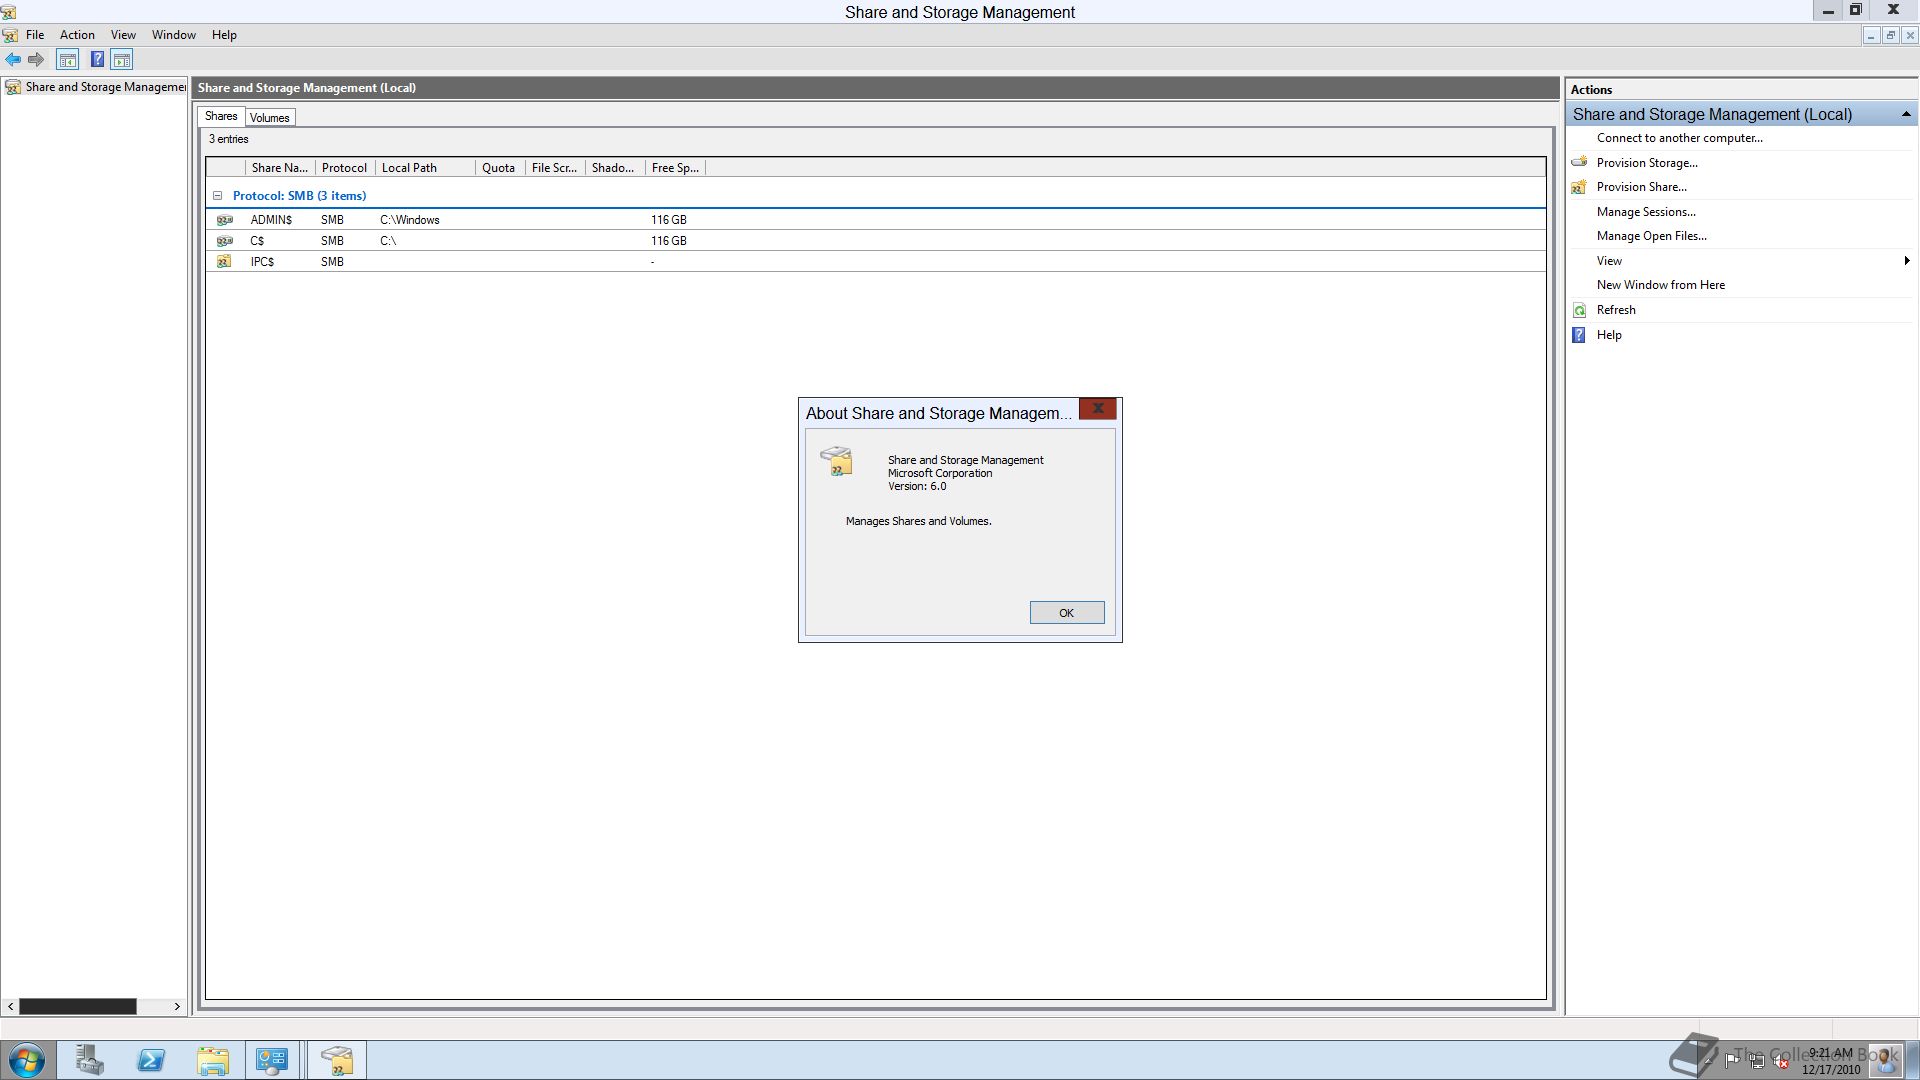Click Provision Storage action link
Screen dimensions: 1920x1080
pos(1647,163)
